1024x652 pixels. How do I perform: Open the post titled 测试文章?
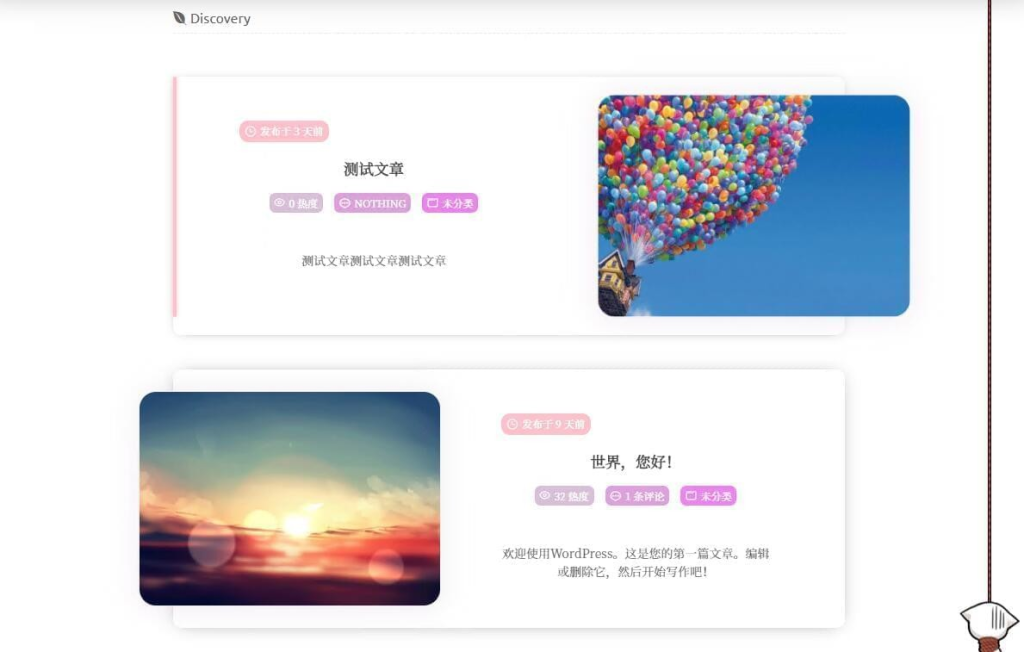[373, 169]
